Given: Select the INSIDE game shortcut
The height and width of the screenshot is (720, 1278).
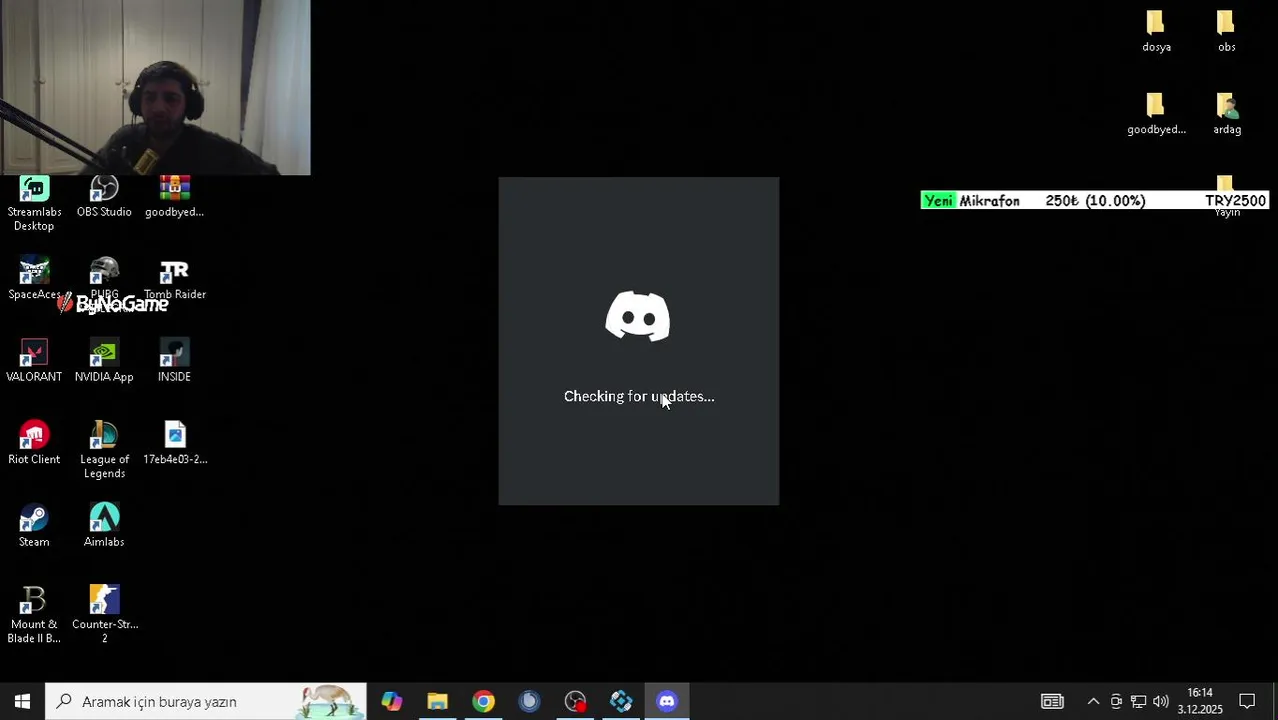Looking at the screenshot, I should [x=174, y=362].
